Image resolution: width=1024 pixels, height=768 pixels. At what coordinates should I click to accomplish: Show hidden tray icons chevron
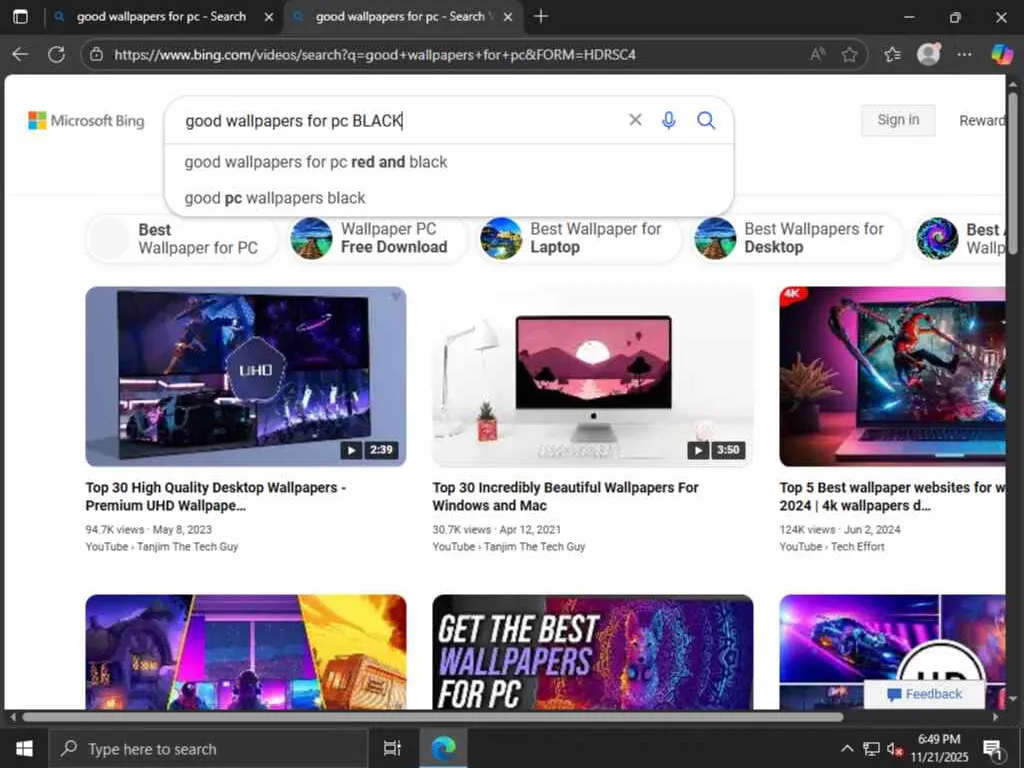coord(847,748)
